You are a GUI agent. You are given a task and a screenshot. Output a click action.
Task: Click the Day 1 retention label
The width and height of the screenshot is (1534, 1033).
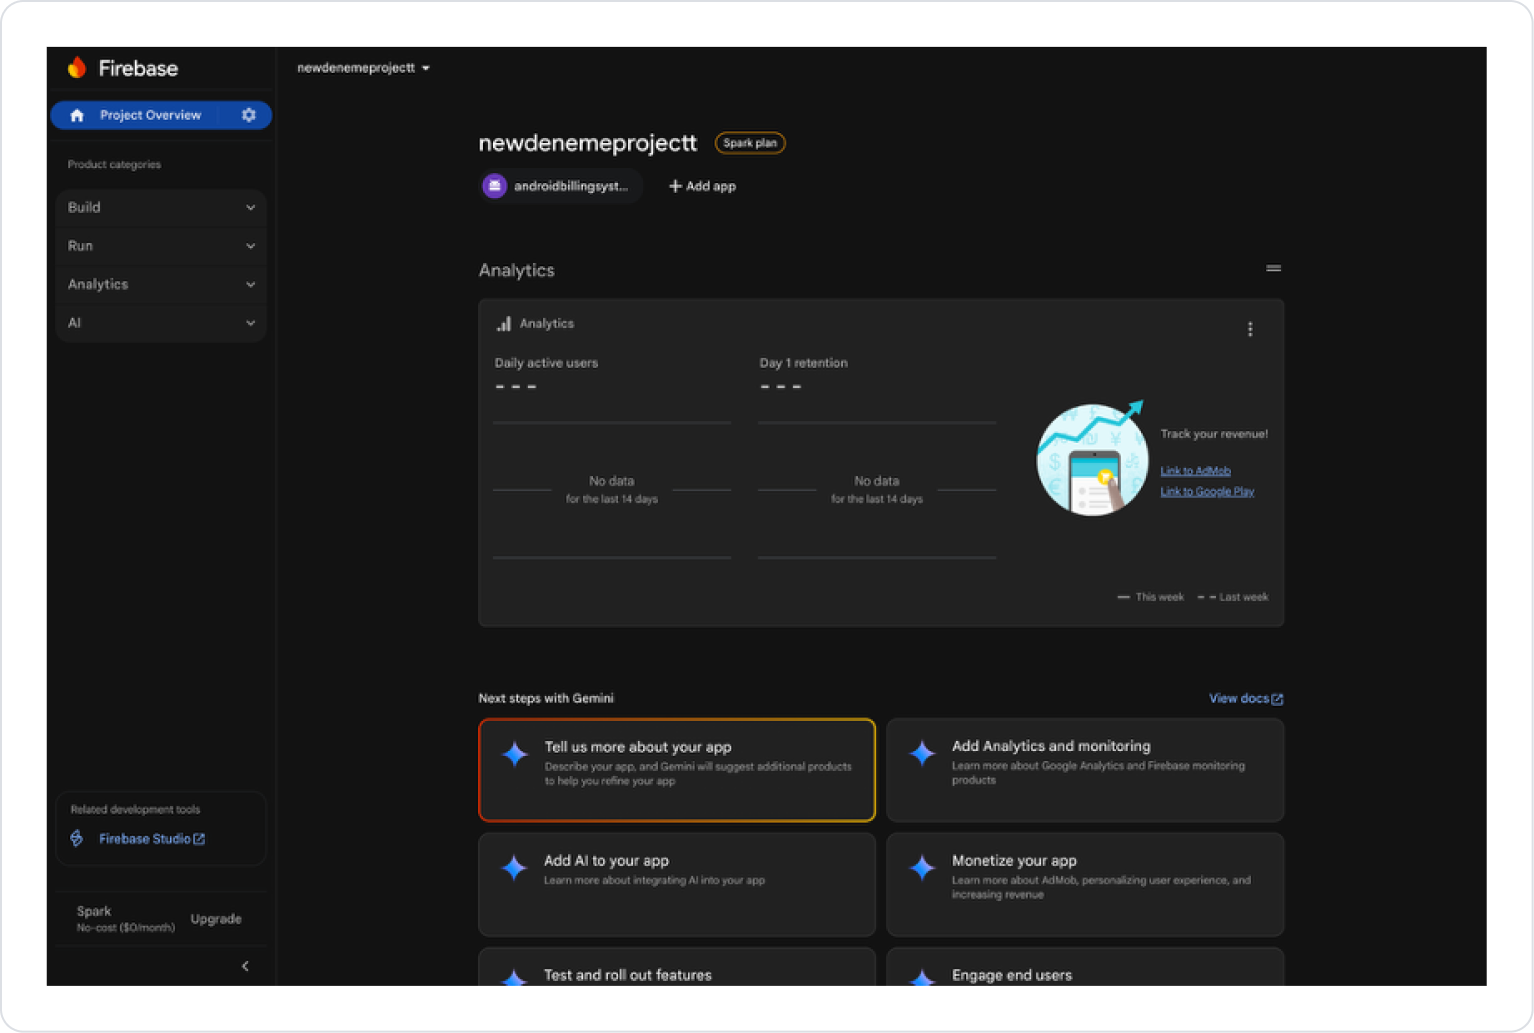point(803,363)
